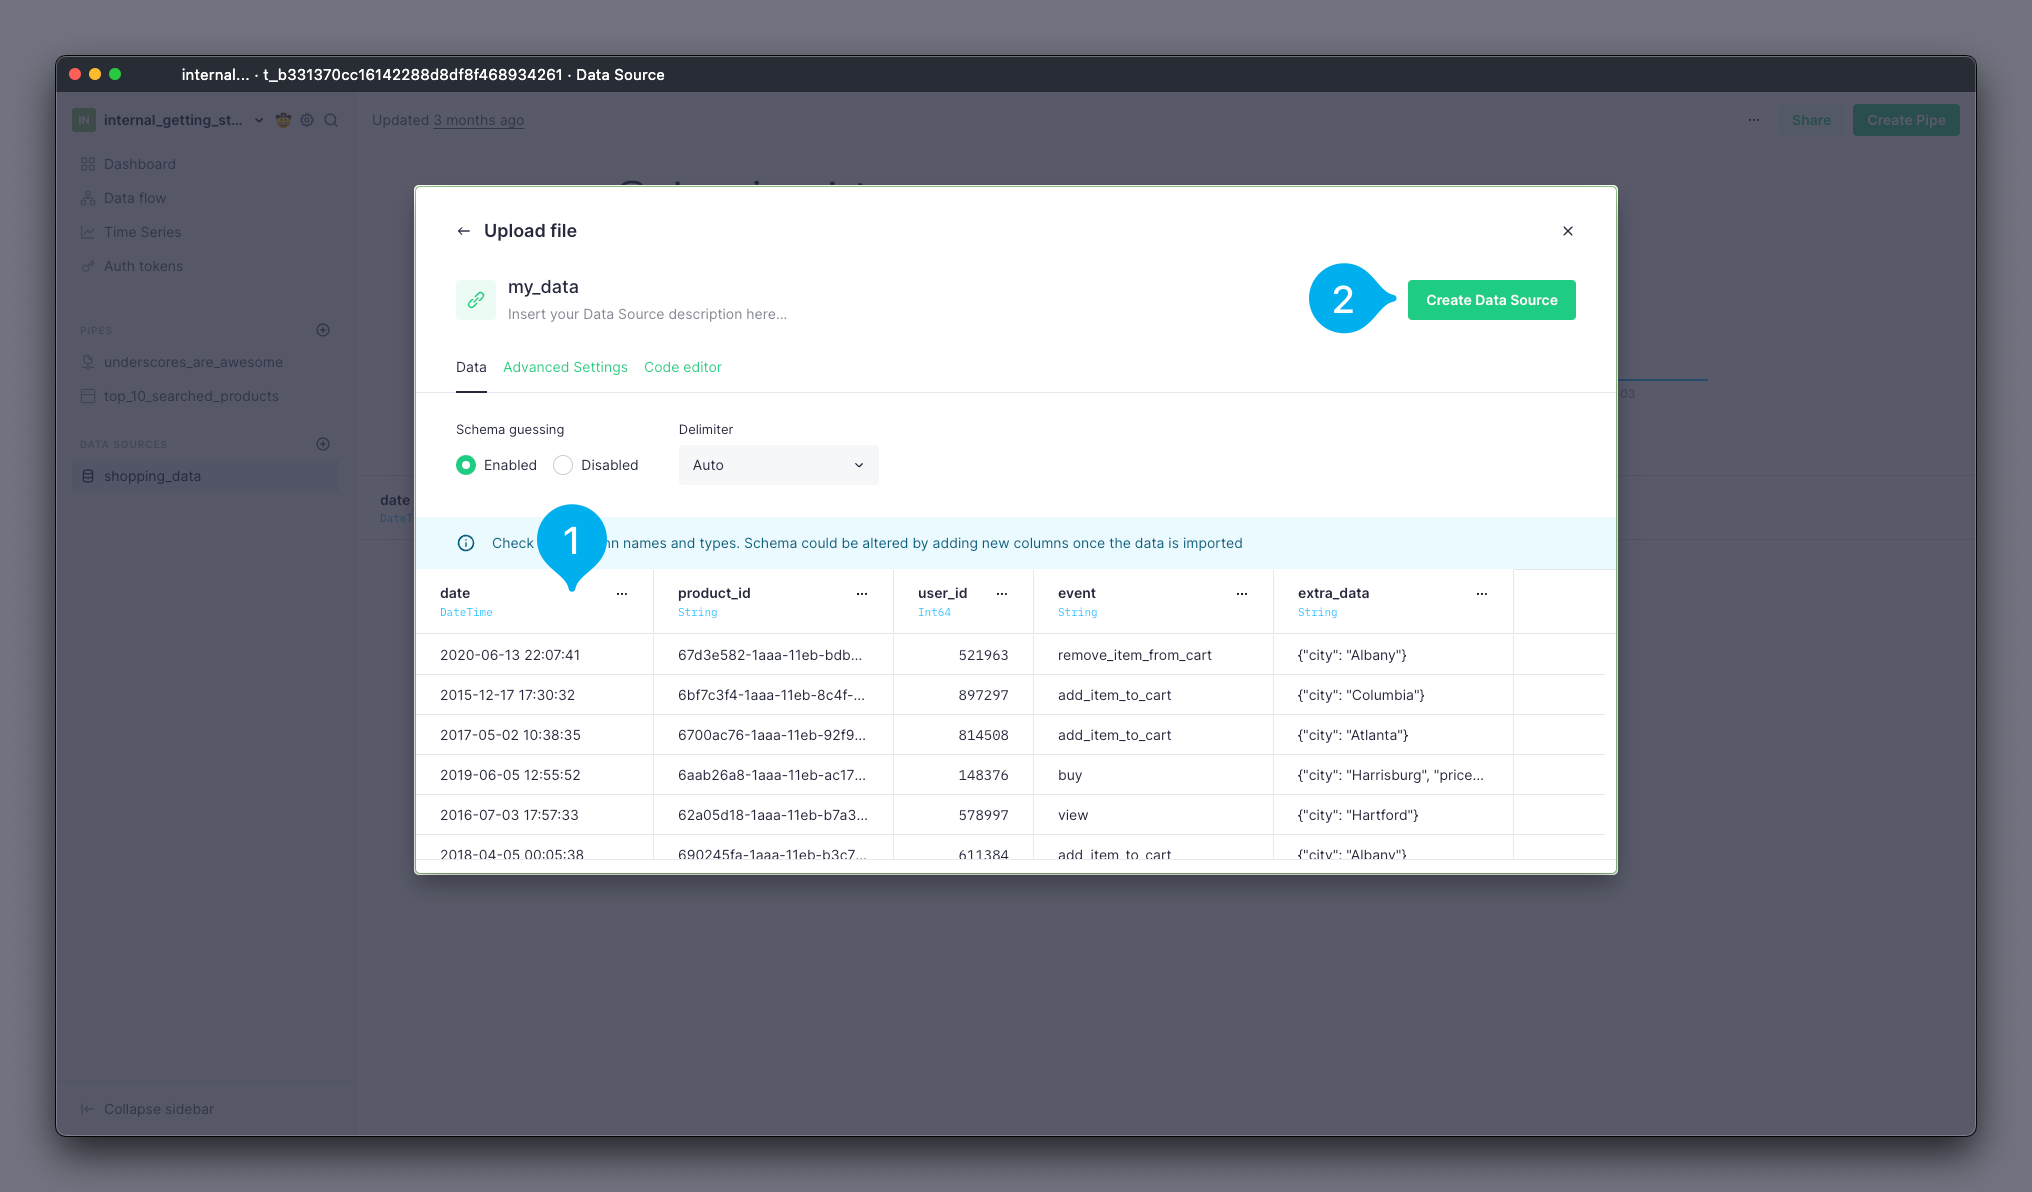Switch to the Code editor tab
This screenshot has height=1192, width=2032.
683,367
